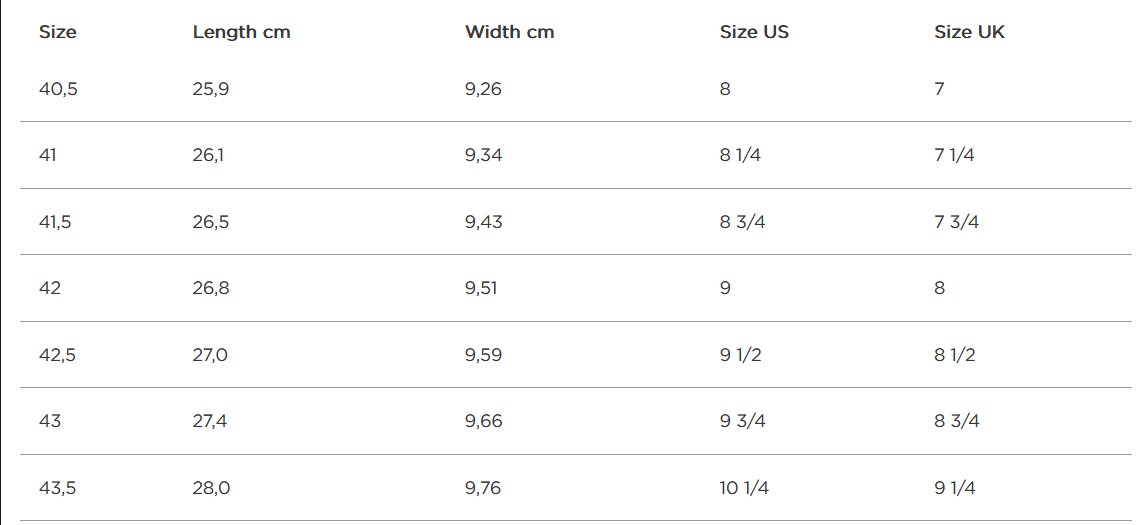The image size is (1148, 525).
Task: Click the width value 9,59
Action: pyautogui.click(x=483, y=355)
